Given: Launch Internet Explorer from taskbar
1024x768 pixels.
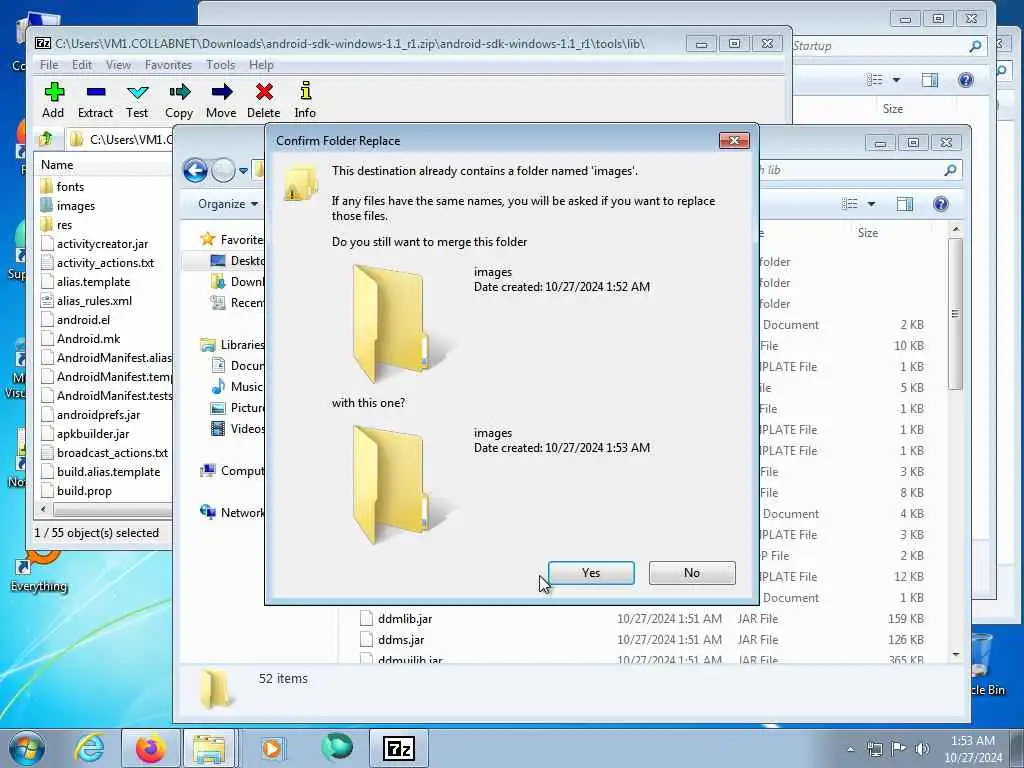Looking at the screenshot, I should coord(88,748).
